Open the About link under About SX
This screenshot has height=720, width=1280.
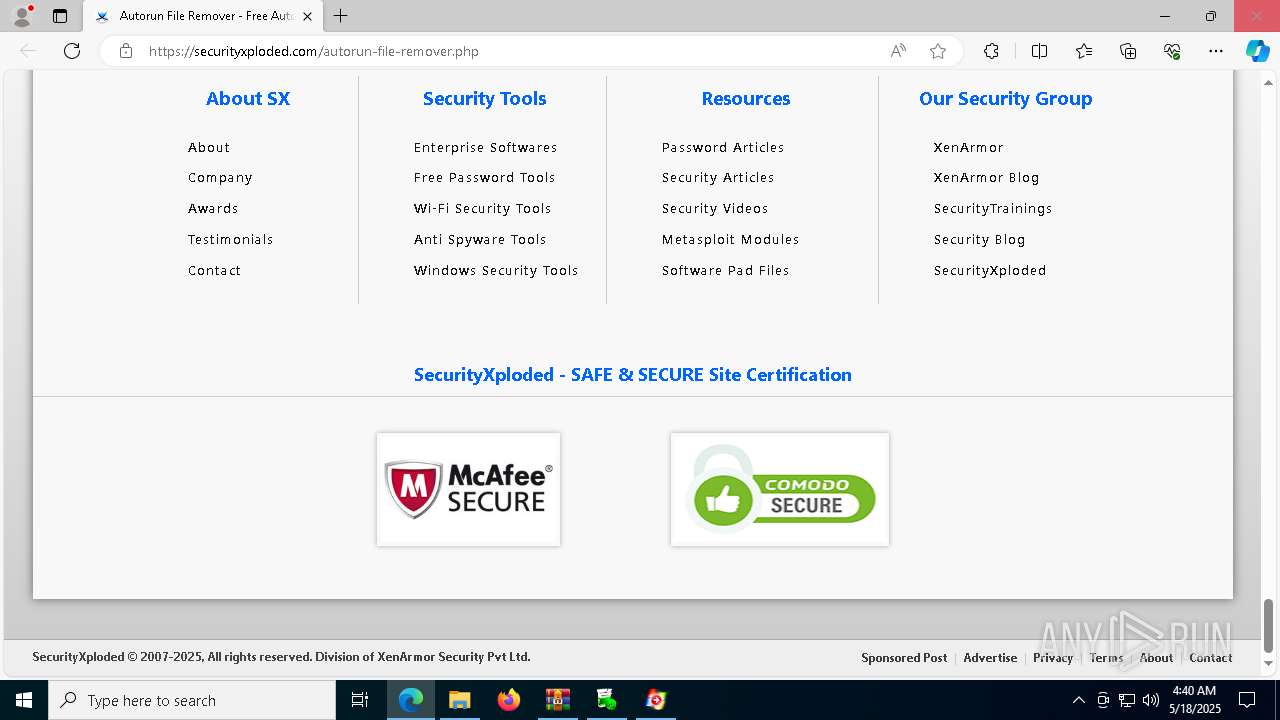click(209, 147)
